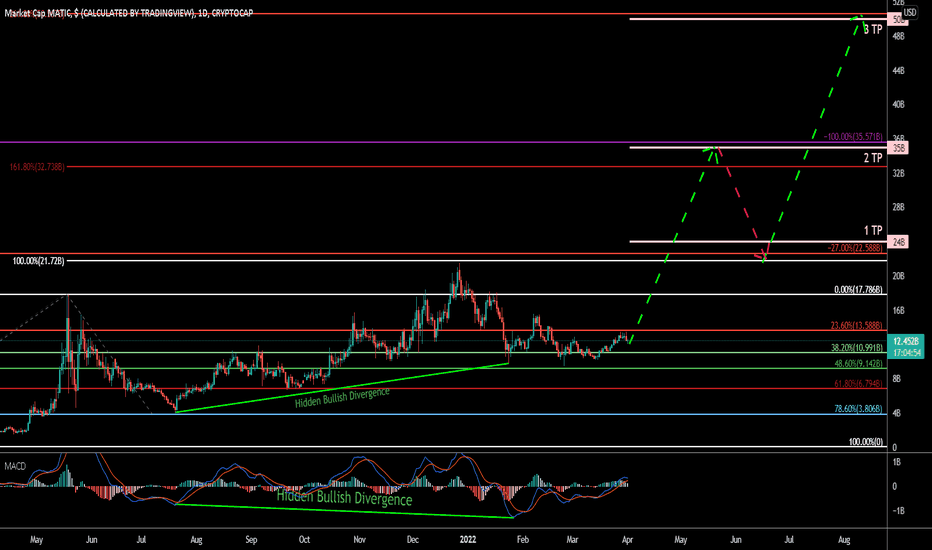The height and width of the screenshot is (550, 932).
Task: Click the -27.00%(22.588B) Fibonacci label
Action: (x=855, y=248)
